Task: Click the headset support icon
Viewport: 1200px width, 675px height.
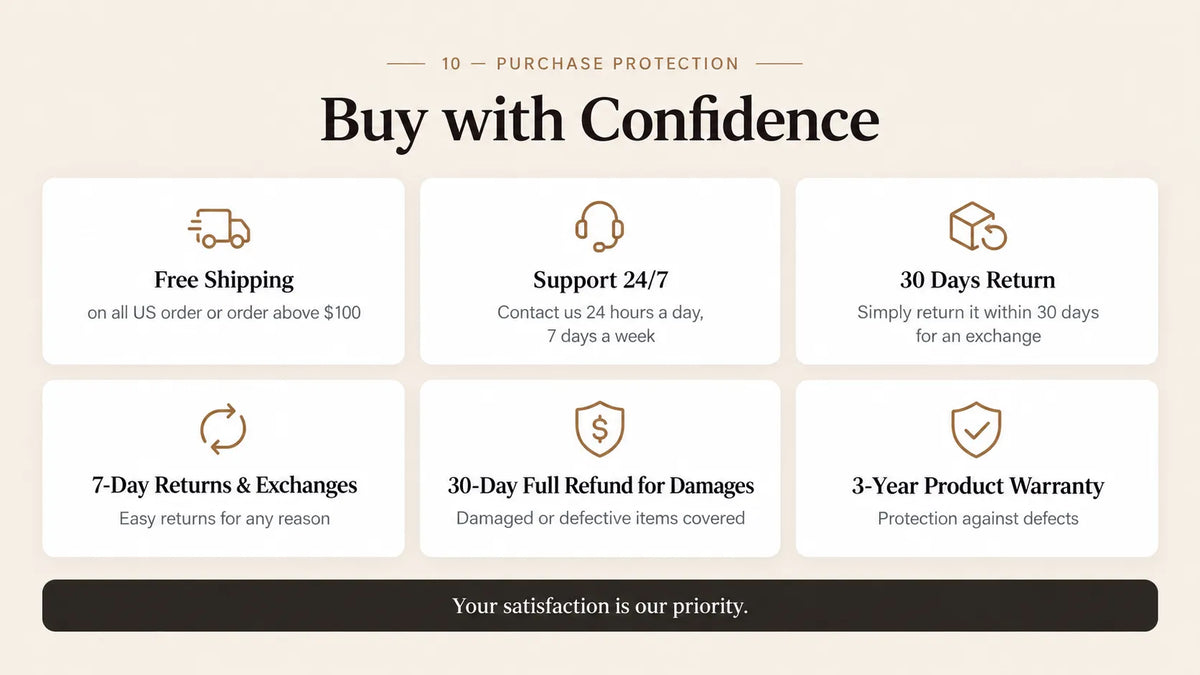Action: pos(600,226)
